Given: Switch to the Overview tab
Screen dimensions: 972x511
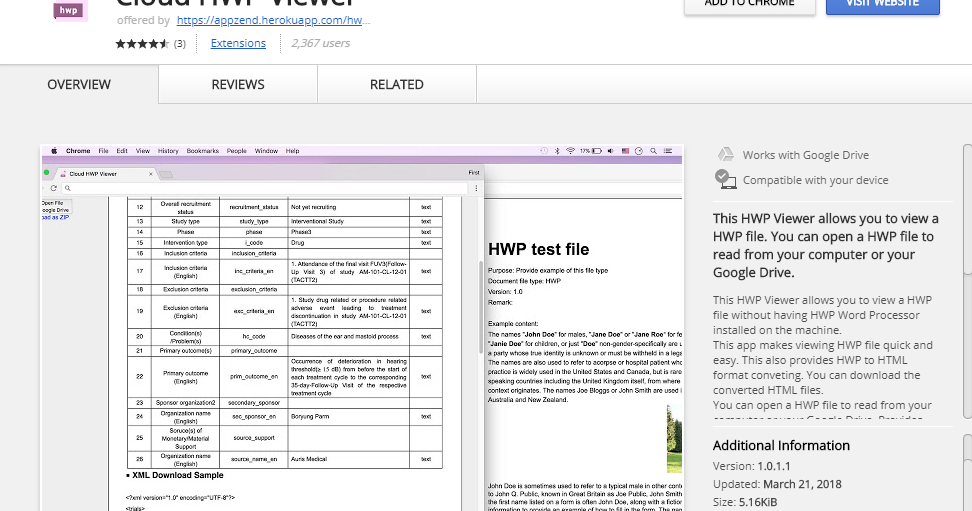Looking at the screenshot, I should [79, 84].
